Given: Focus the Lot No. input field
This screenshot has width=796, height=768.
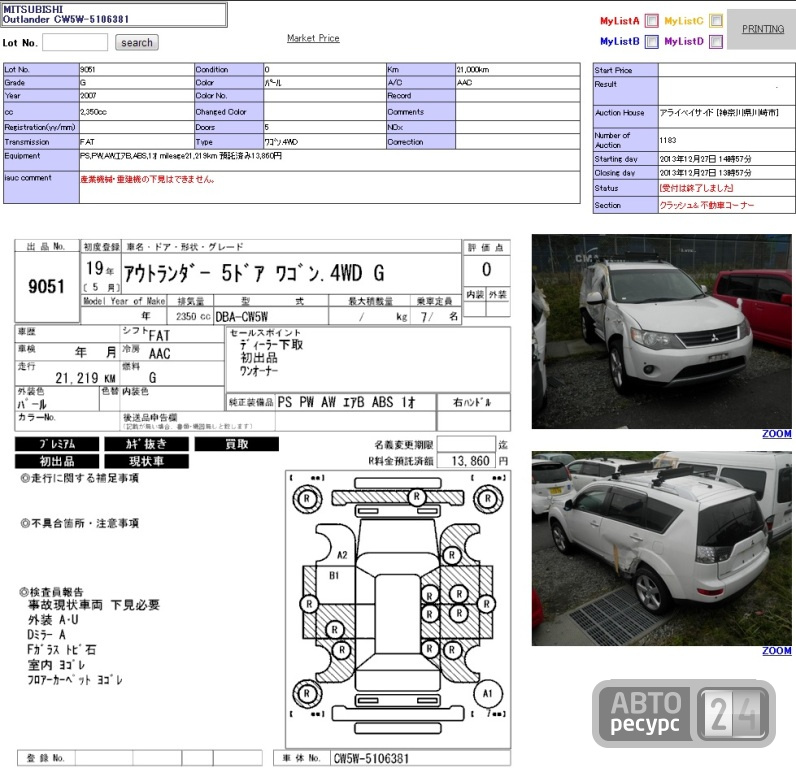Looking at the screenshot, I should tap(75, 42).
